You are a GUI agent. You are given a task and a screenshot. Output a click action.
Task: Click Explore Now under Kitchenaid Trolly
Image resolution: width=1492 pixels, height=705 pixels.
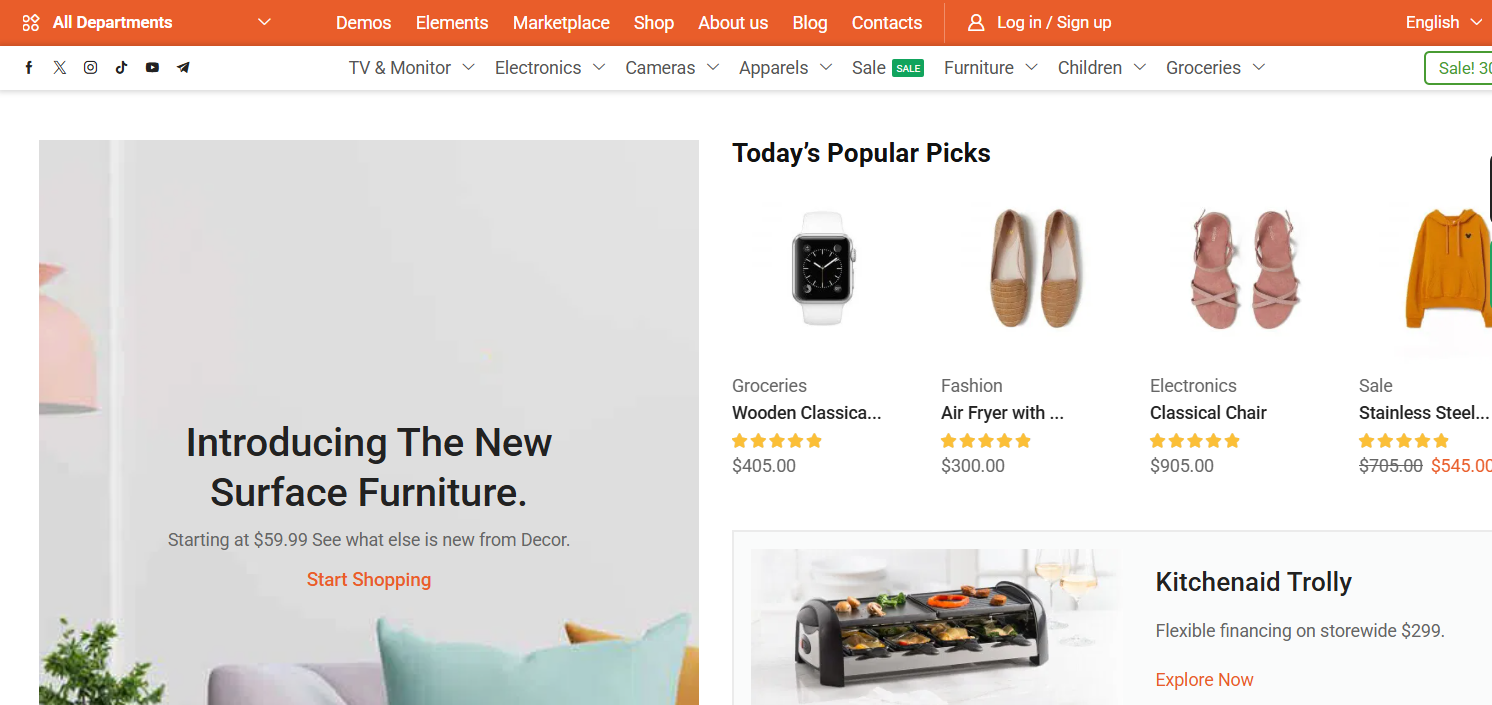[x=1204, y=680]
